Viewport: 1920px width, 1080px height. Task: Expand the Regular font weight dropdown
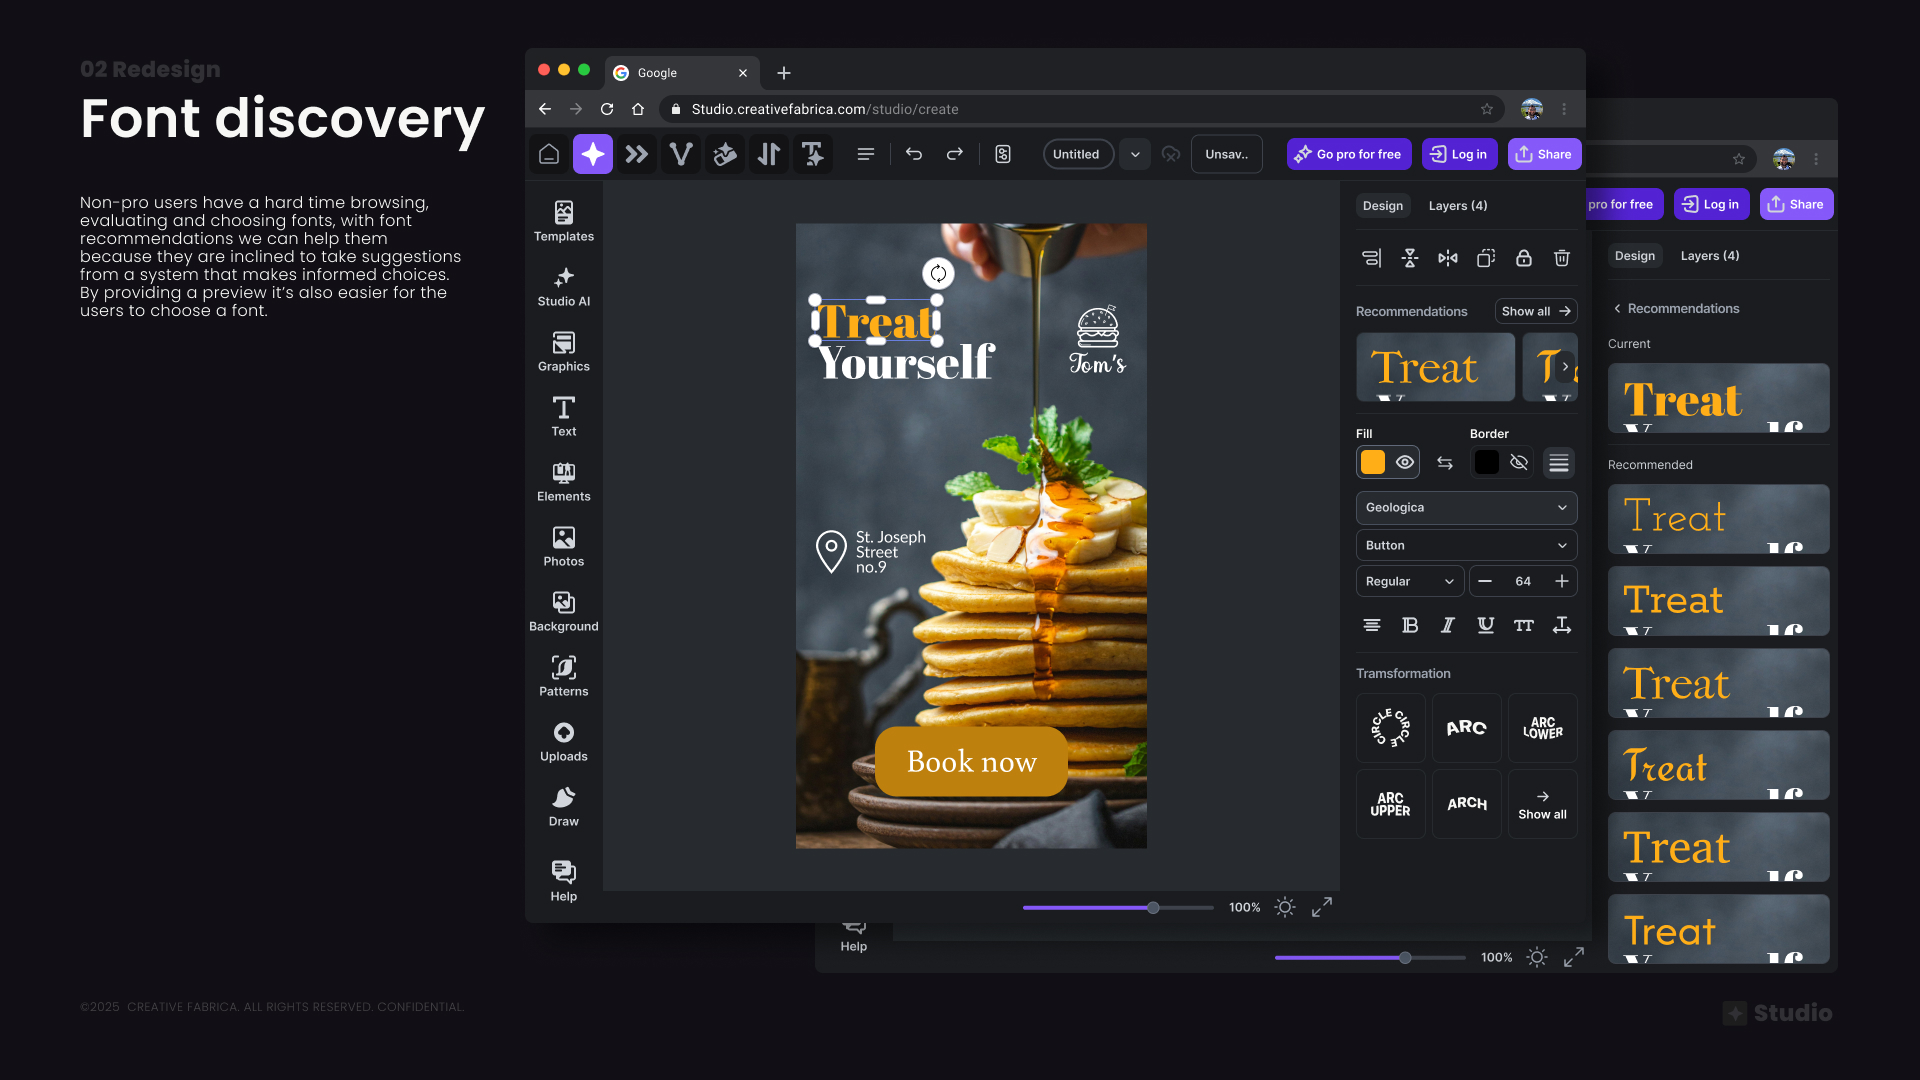pos(1409,581)
